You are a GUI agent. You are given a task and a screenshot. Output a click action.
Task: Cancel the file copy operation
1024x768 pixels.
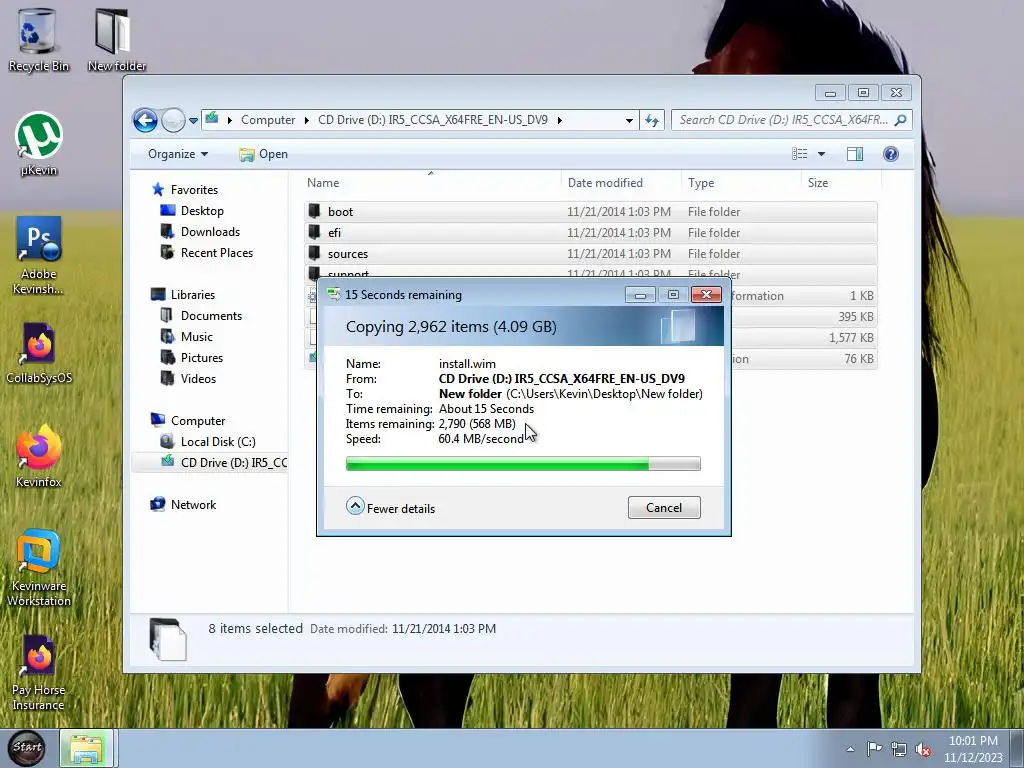(664, 508)
